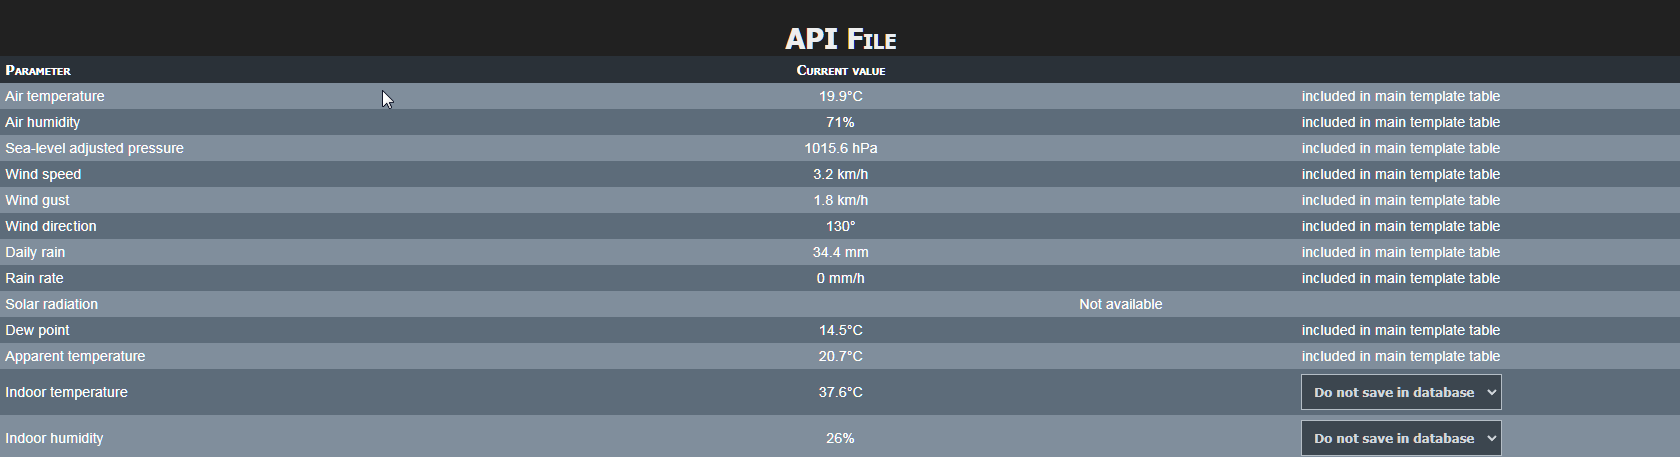This screenshot has height=457, width=1680.
Task: Open the Indoor temperature database dropdown
Action: point(1400,392)
